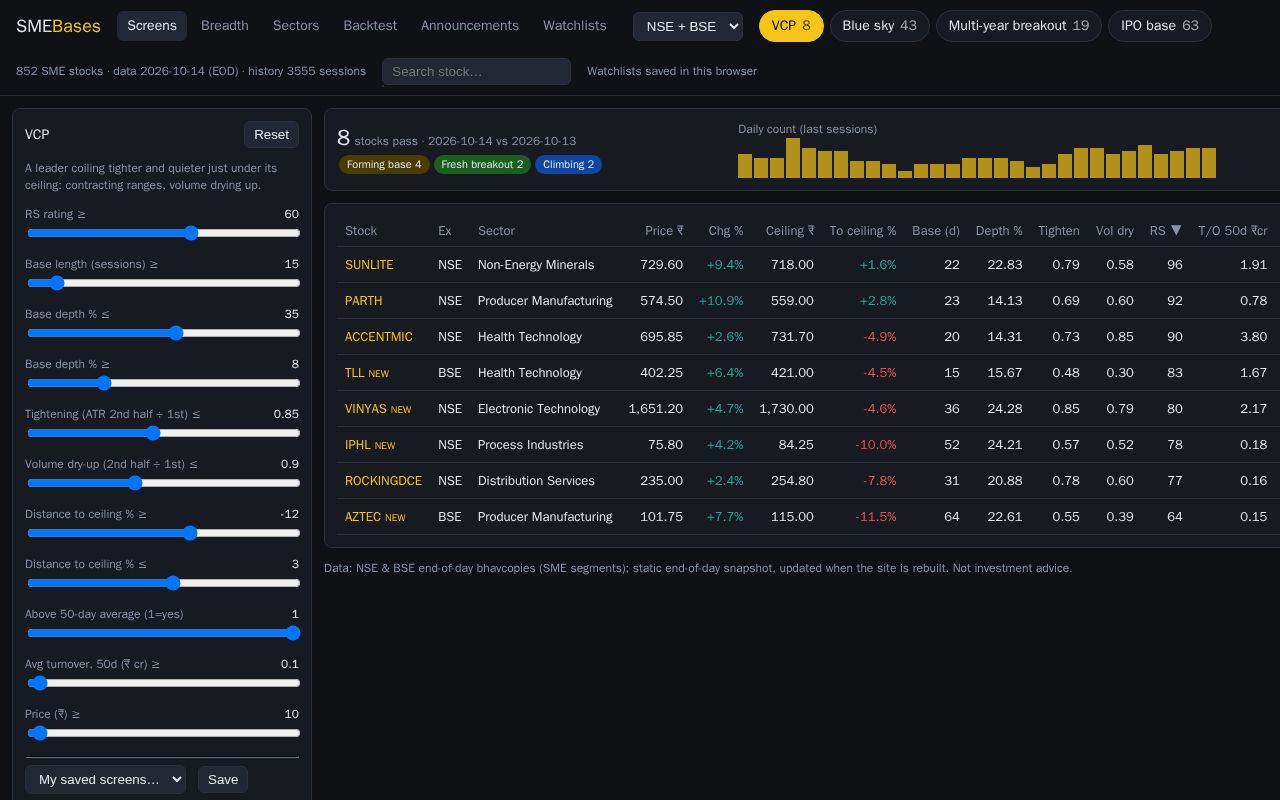
Task: Sort by the Ceiling ₹ column header
Action: [790, 231]
